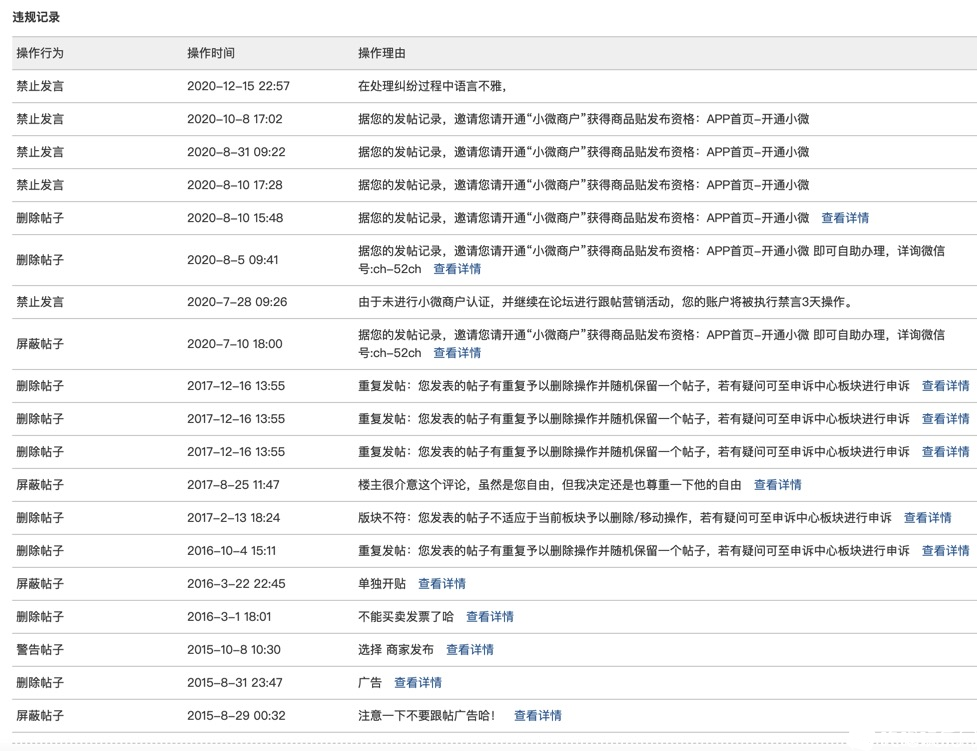This screenshot has height=751, width=977.
Task: Click 禁止发言 in the 2020-12-15 row
Action: pos(40,86)
